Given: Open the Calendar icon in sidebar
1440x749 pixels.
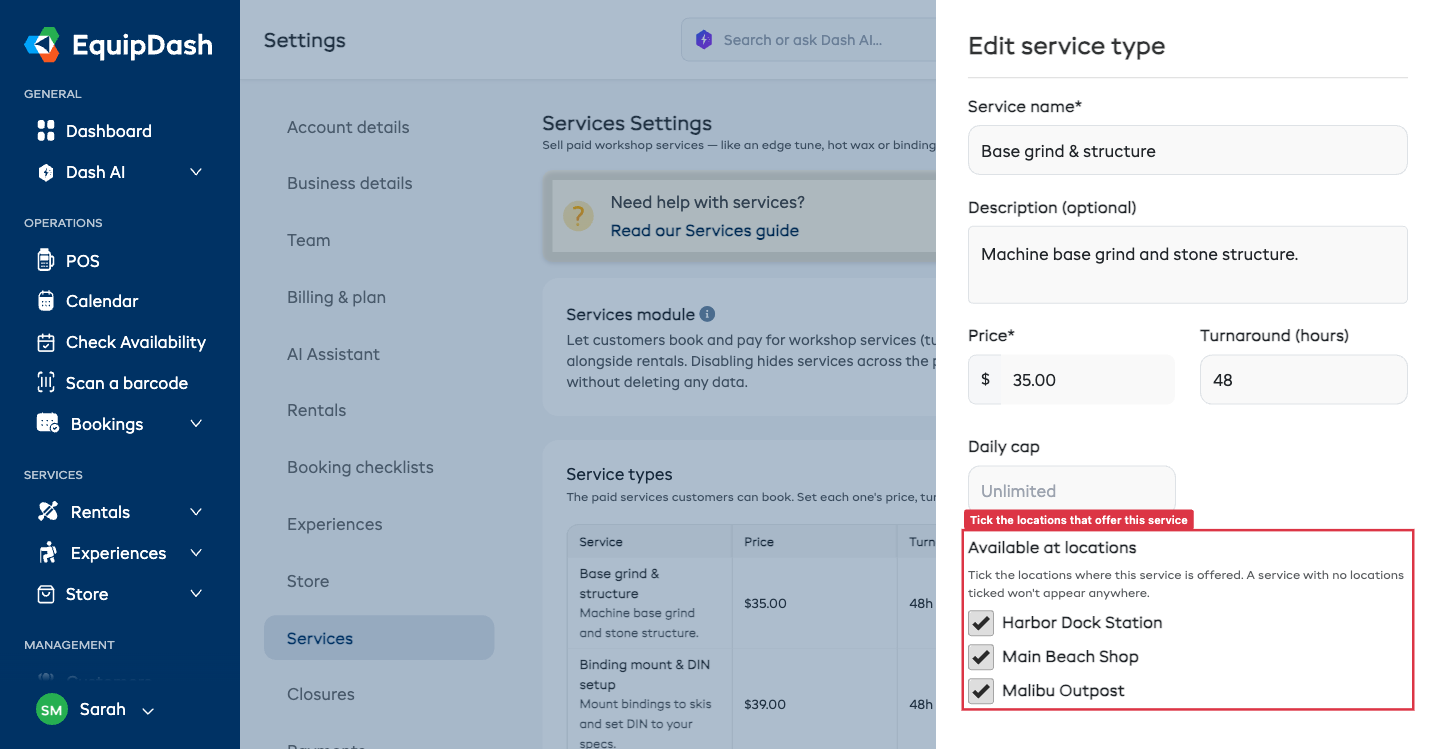Looking at the screenshot, I should pos(45,301).
